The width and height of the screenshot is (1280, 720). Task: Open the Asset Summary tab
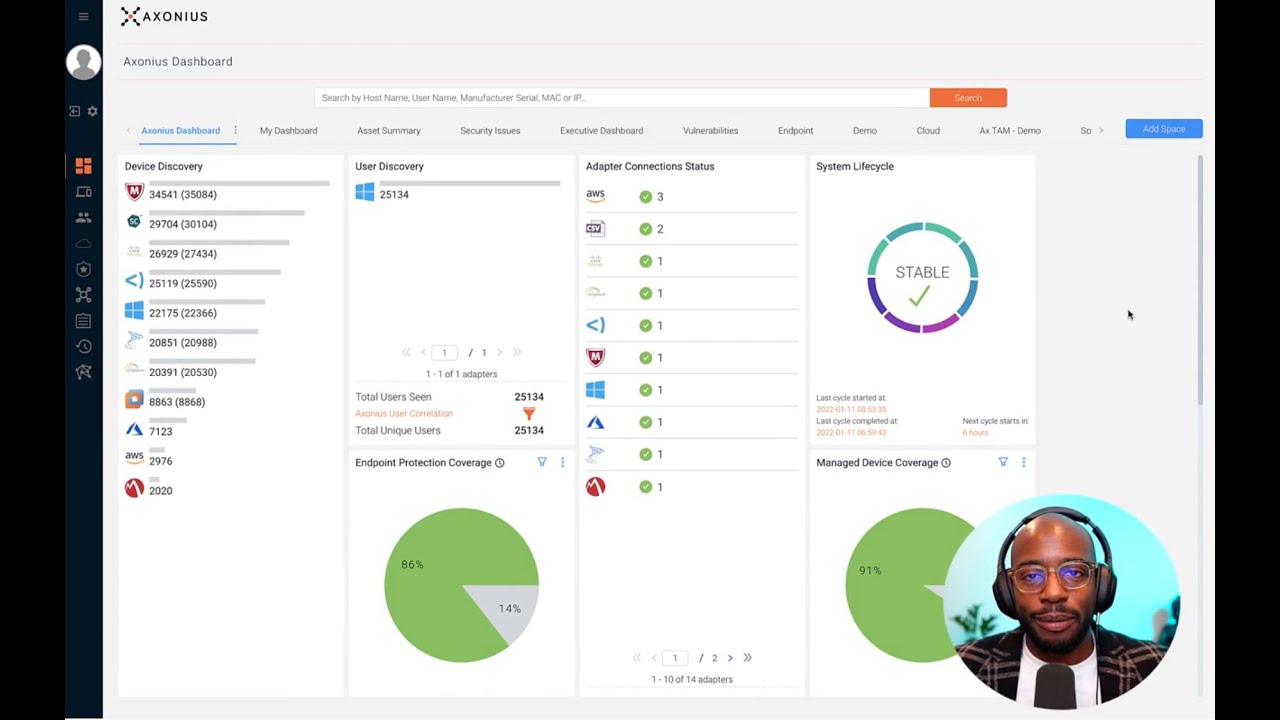[x=389, y=130]
